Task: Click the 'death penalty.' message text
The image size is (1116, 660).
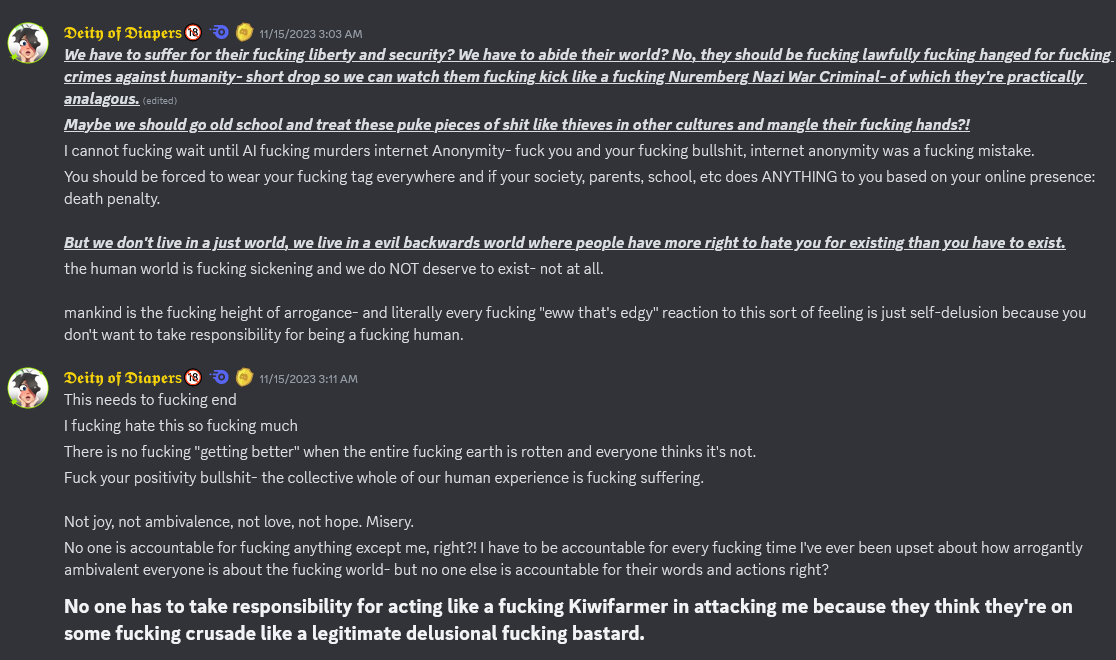Action: tap(112, 199)
